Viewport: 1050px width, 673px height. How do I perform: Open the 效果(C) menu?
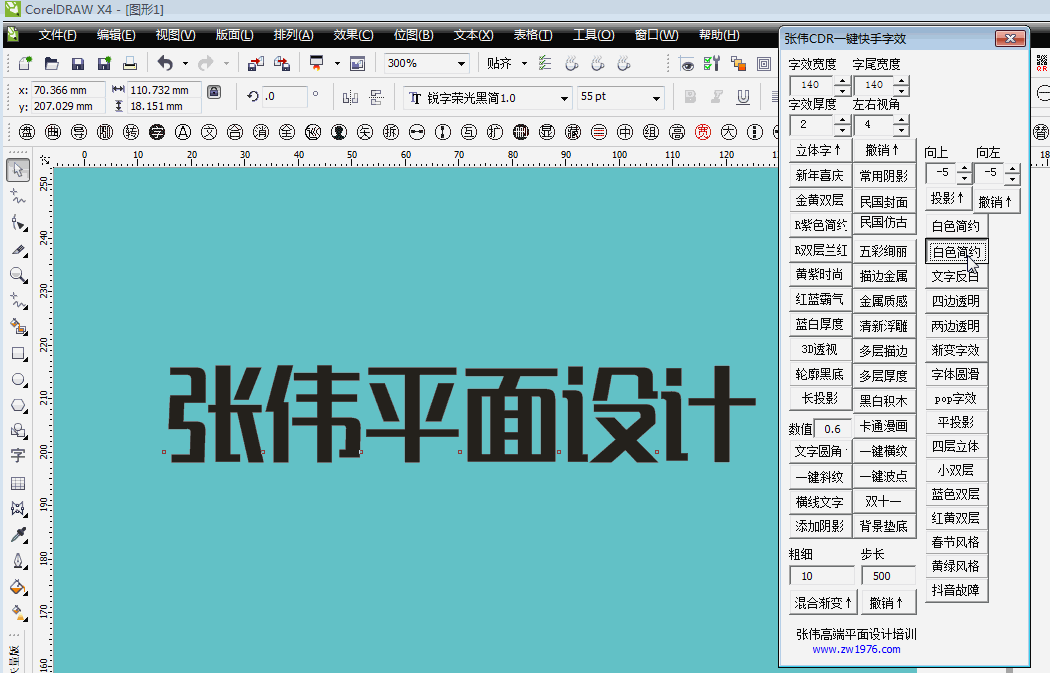tap(353, 35)
